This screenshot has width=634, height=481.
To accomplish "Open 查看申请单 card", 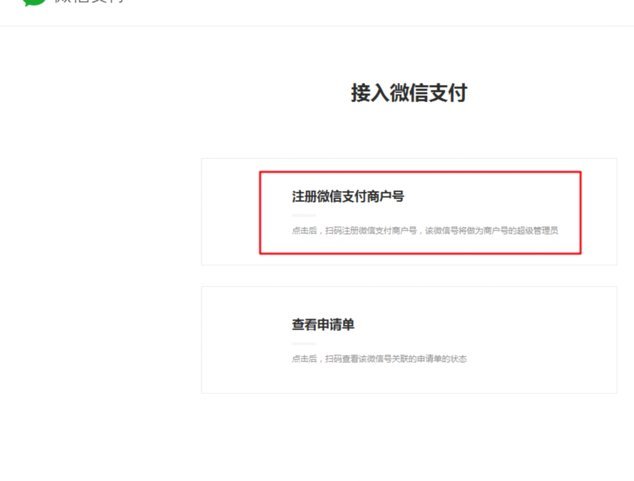I will [x=409, y=340].
